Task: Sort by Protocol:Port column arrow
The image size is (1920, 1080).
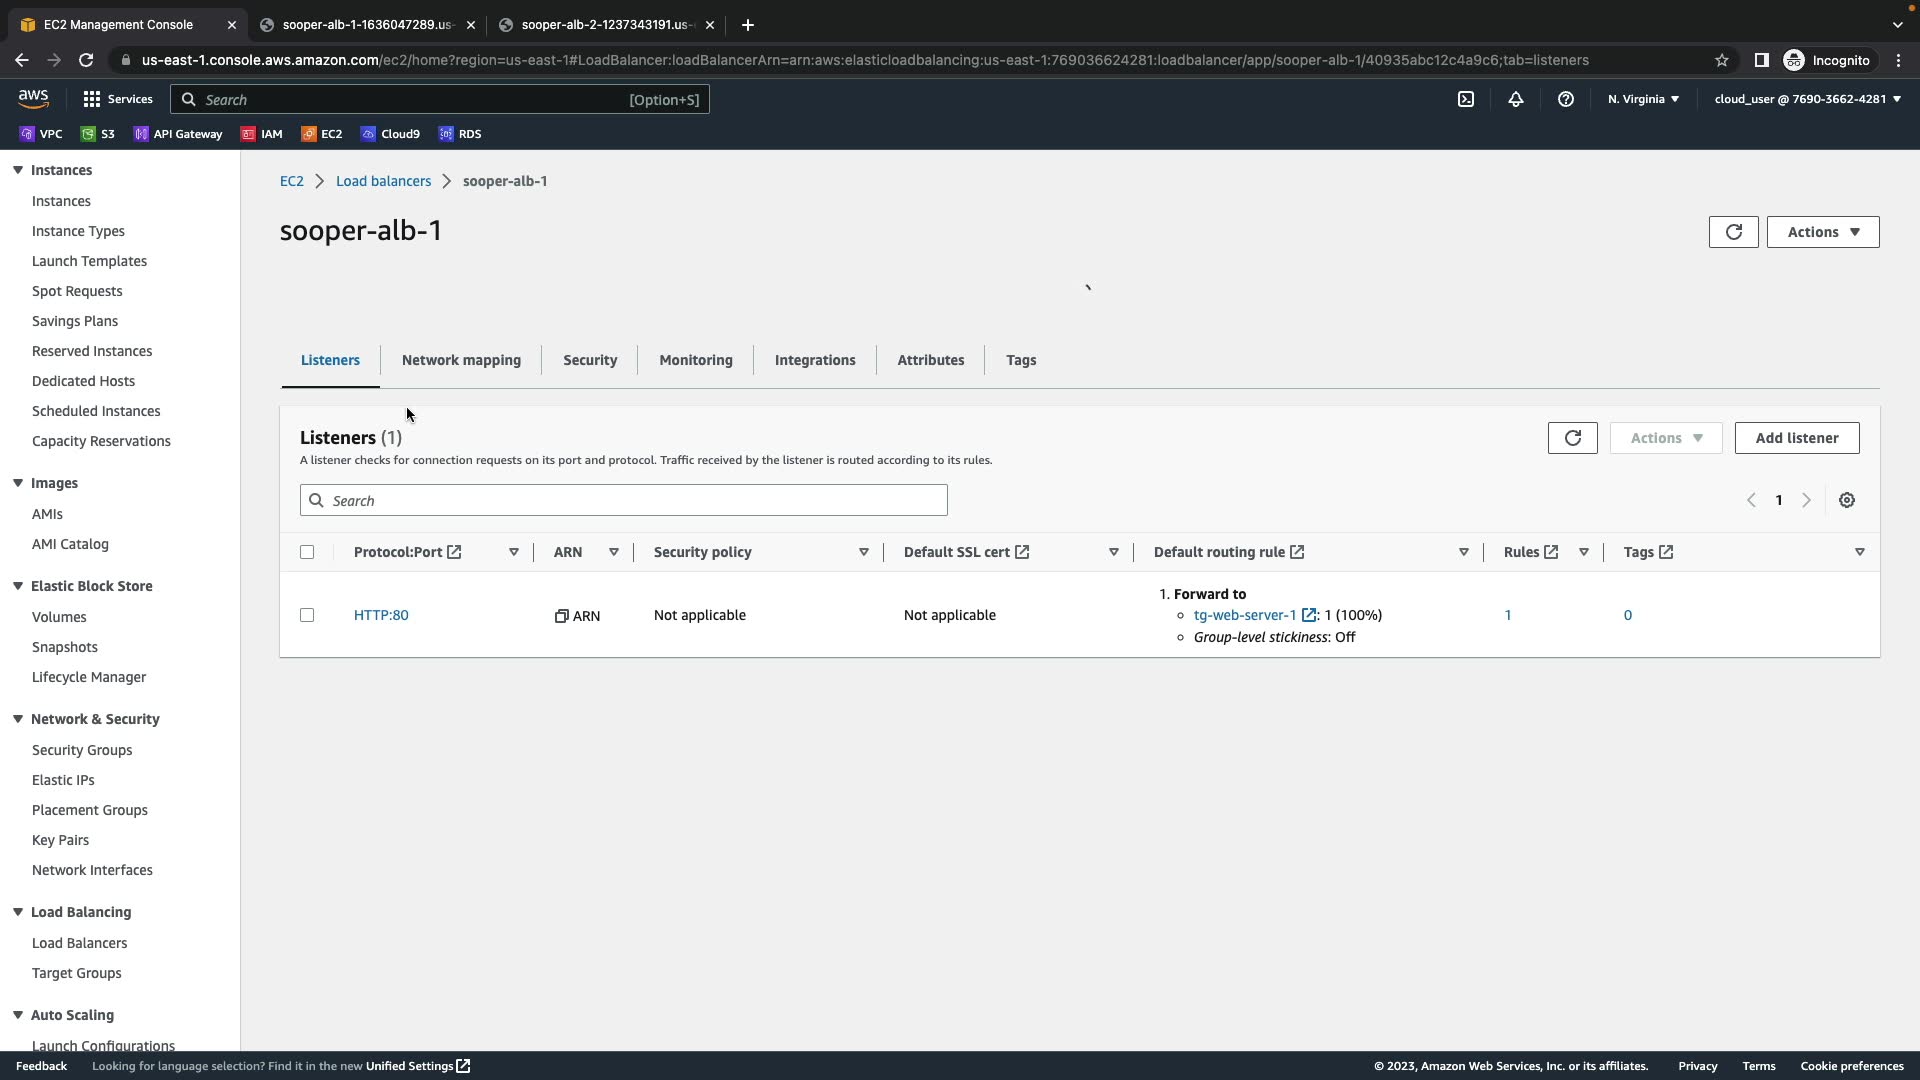Action: point(513,552)
